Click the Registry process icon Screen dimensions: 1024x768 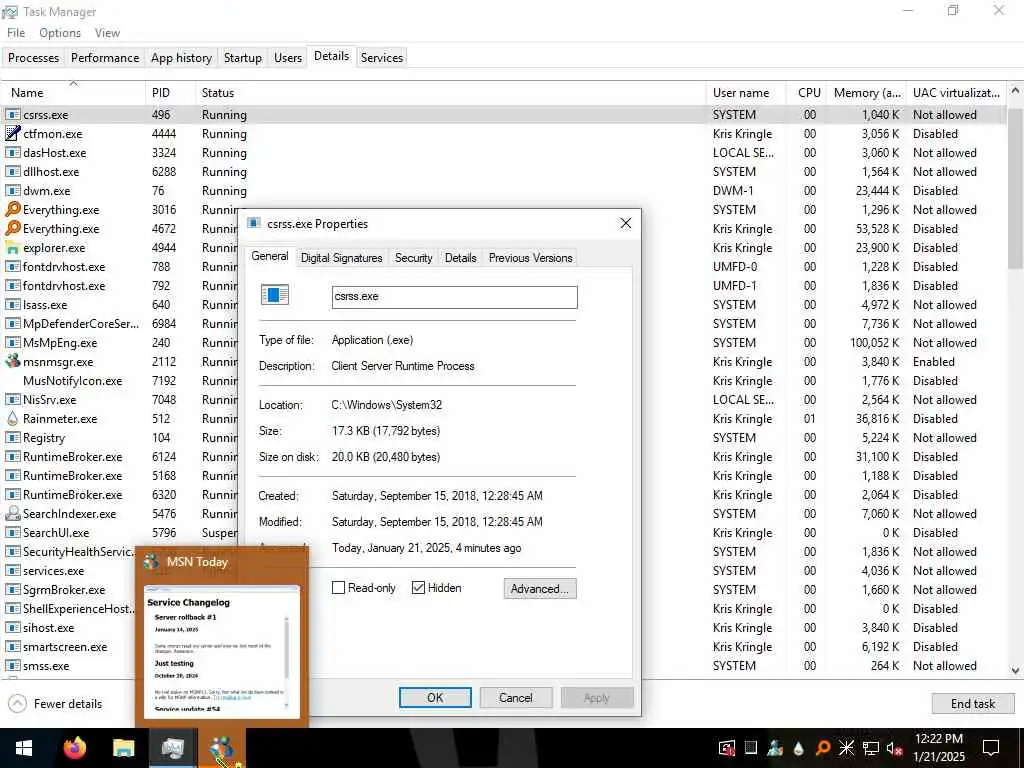point(12,438)
